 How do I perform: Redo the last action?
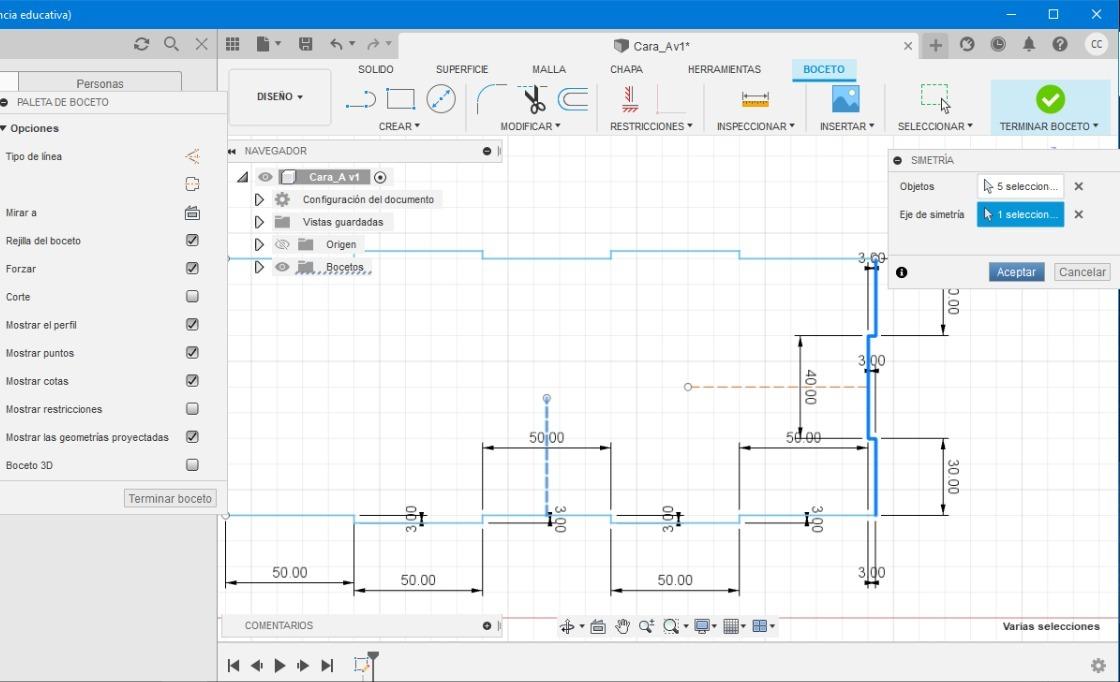pos(373,44)
